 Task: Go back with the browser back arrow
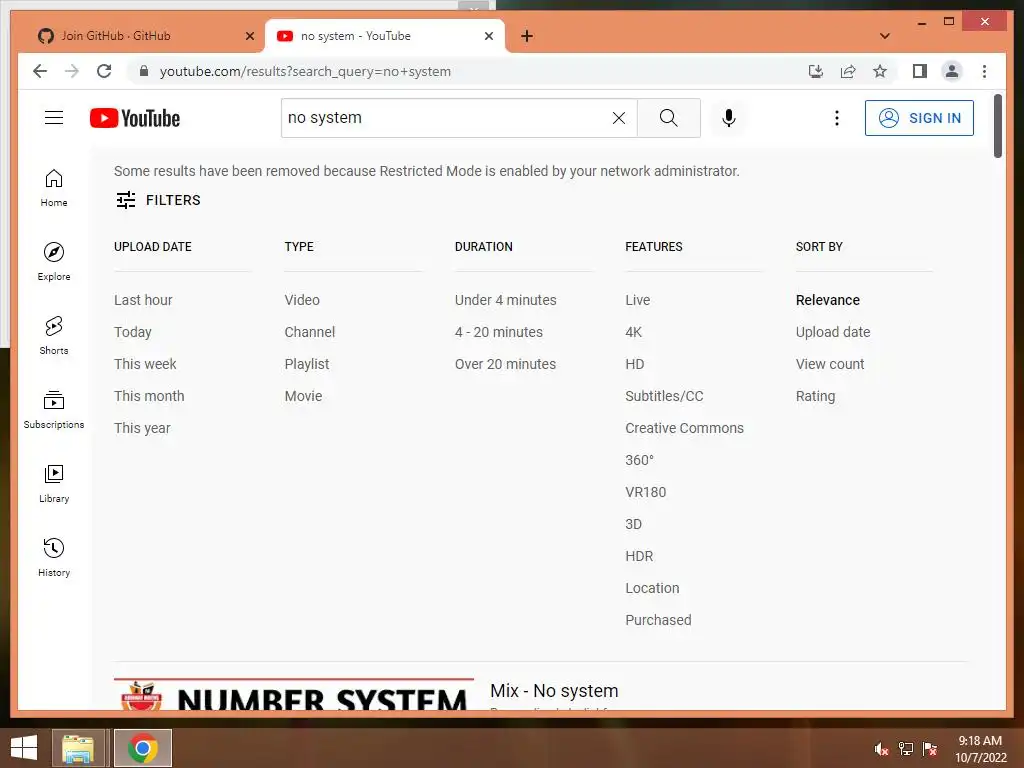pos(40,71)
